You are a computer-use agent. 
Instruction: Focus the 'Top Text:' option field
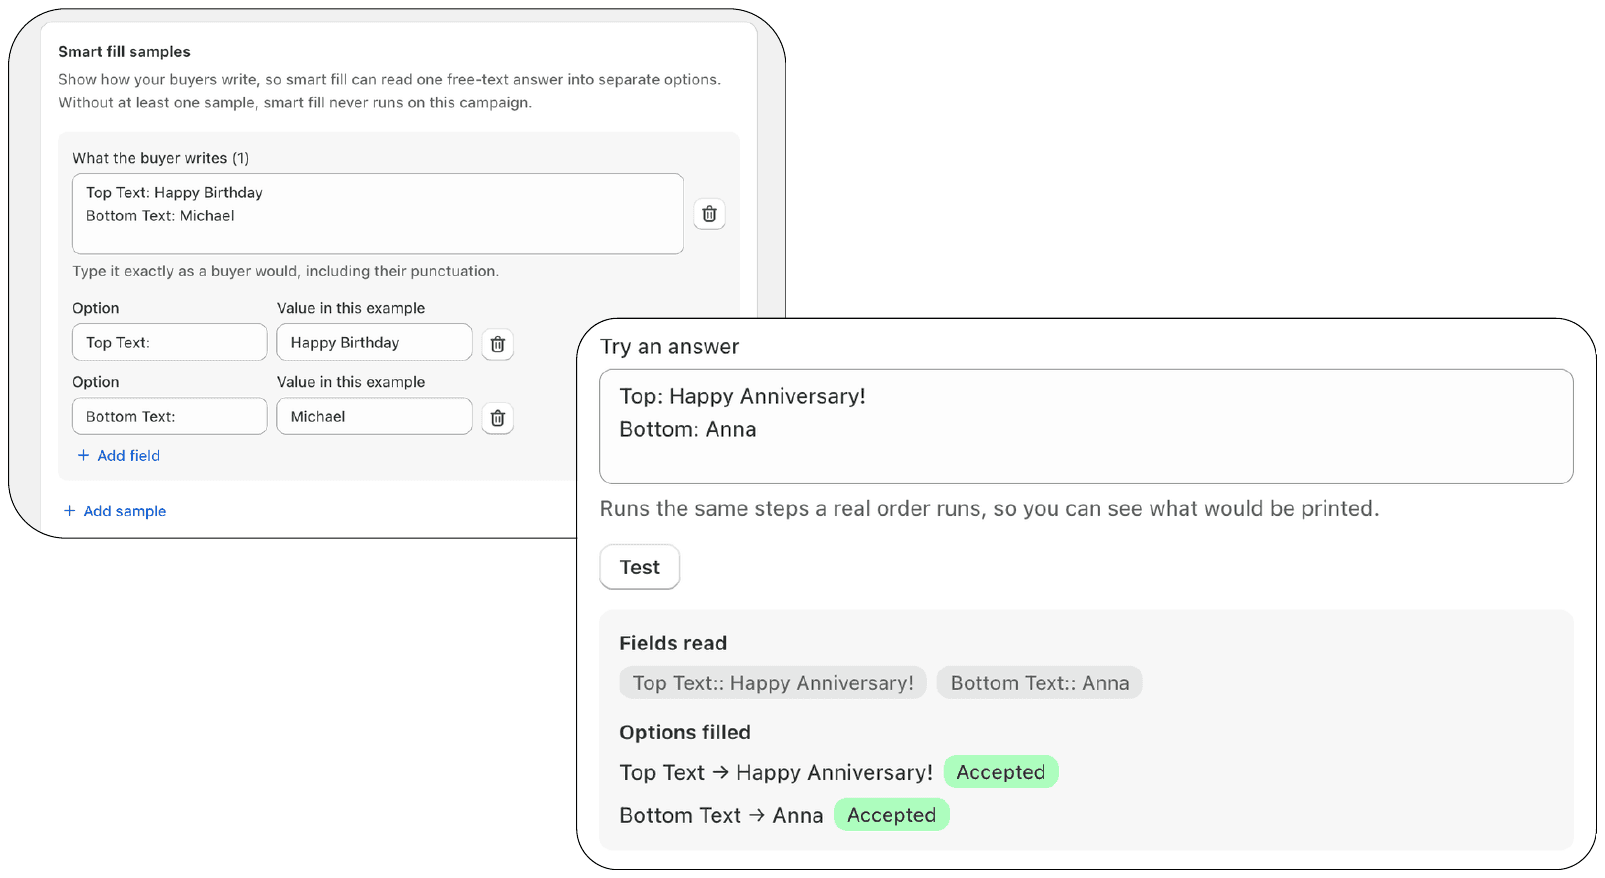click(x=170, y=342)
